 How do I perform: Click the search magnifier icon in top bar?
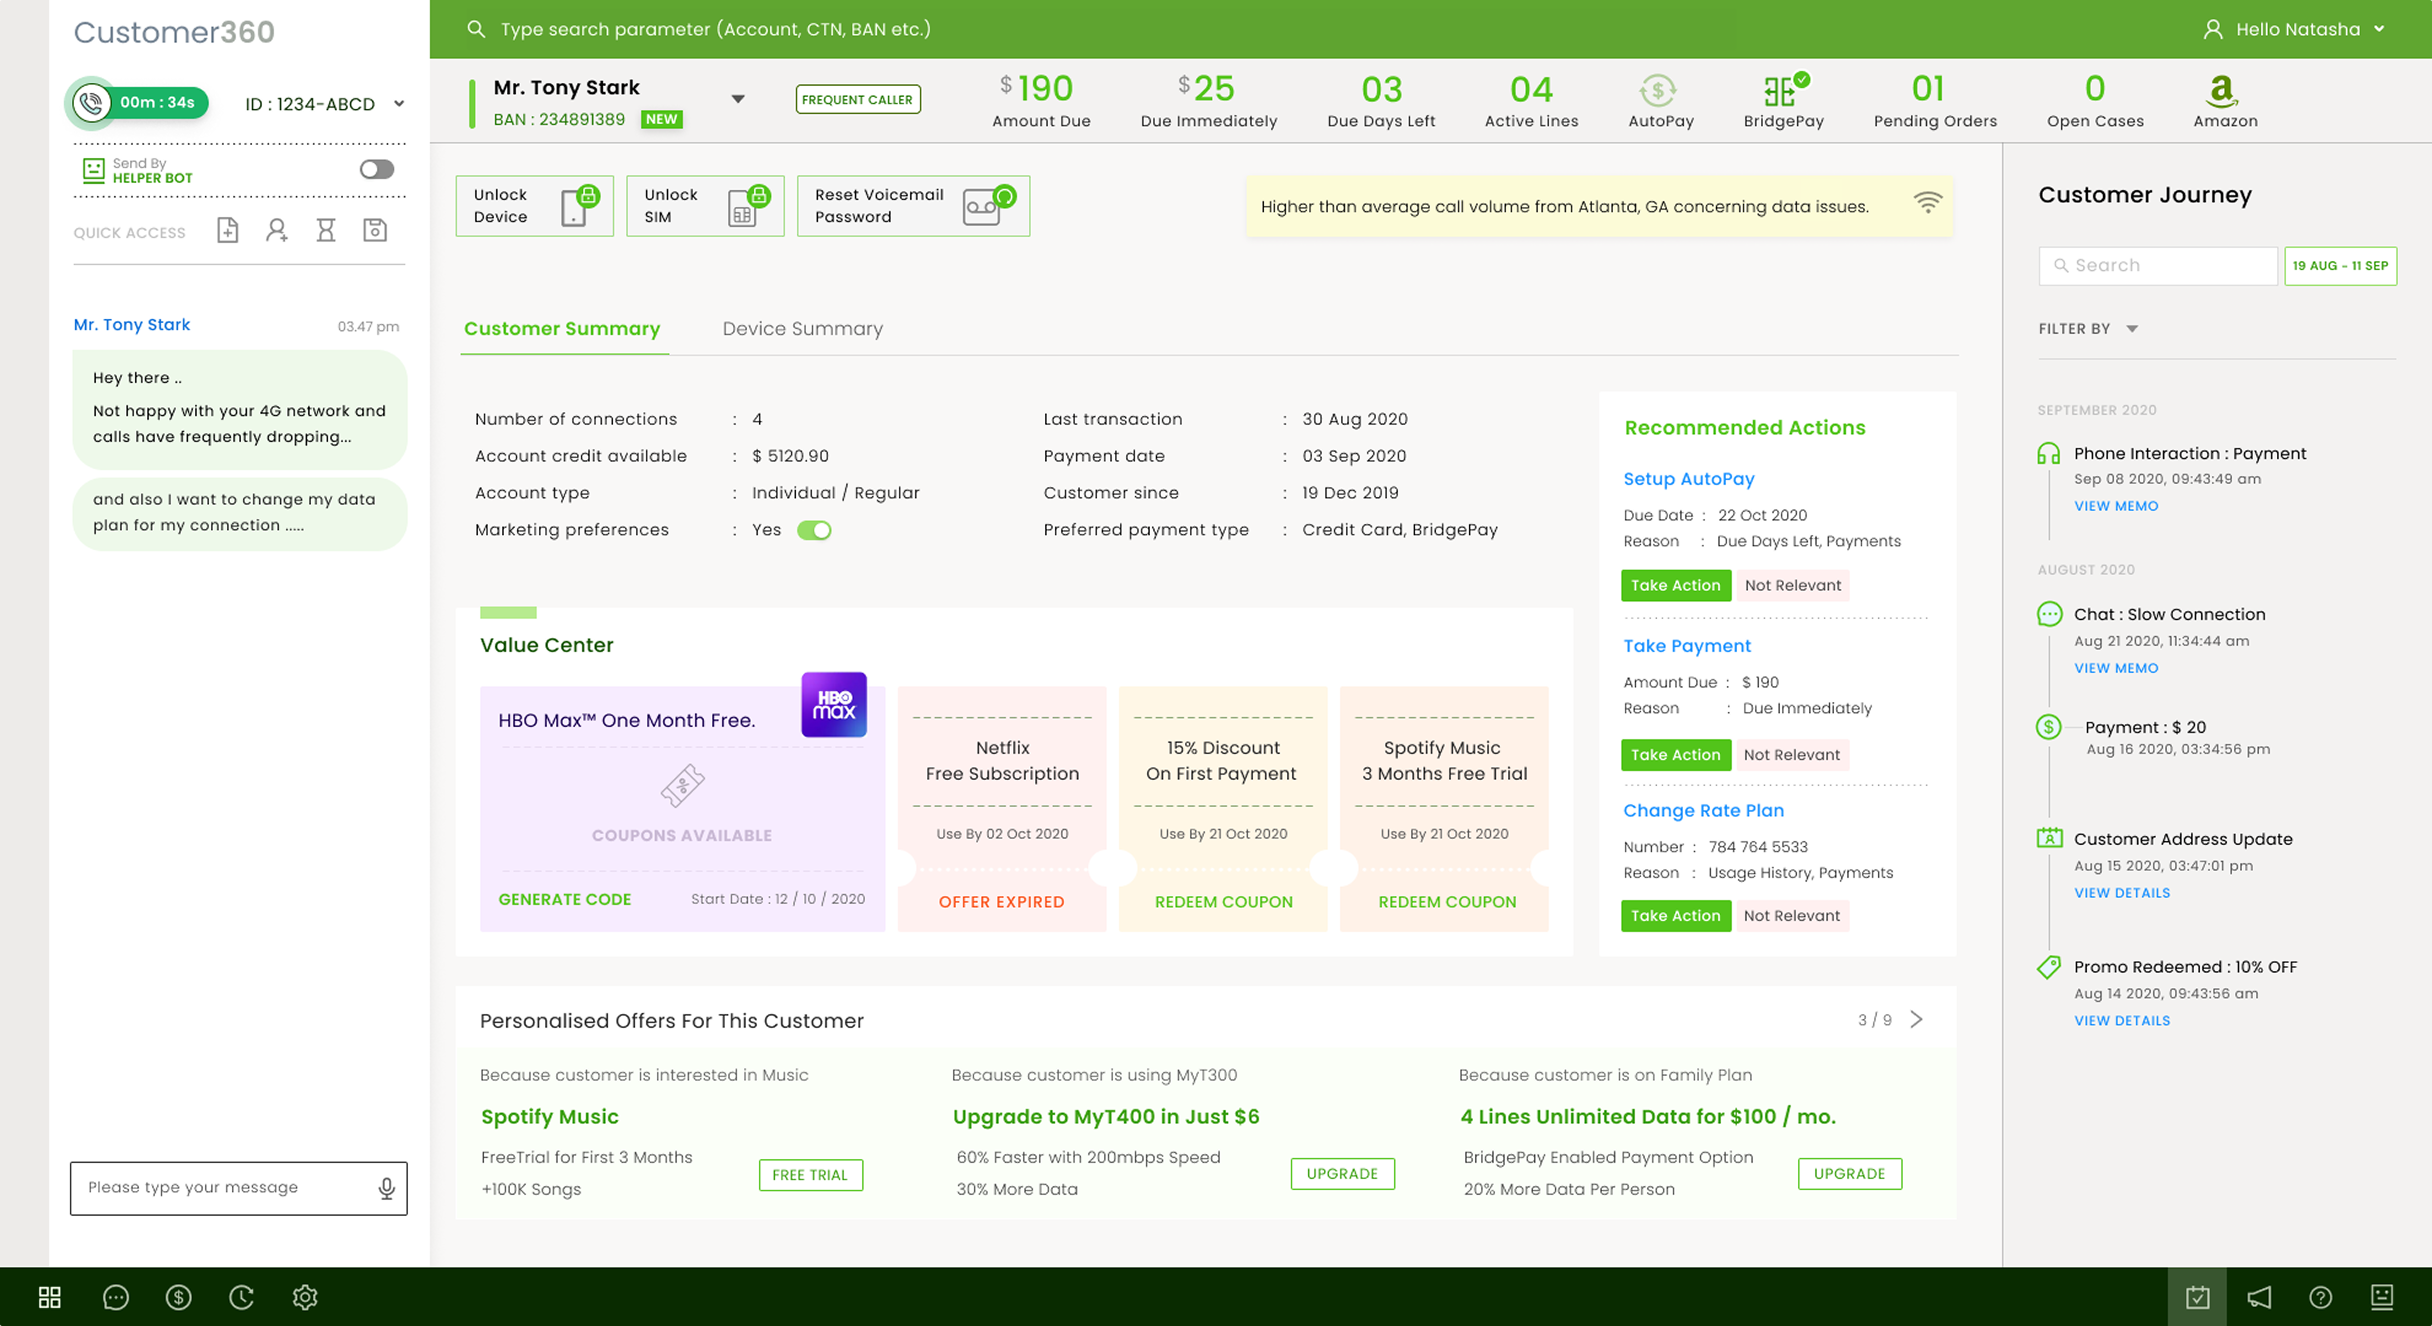click(x=476, y=29)
